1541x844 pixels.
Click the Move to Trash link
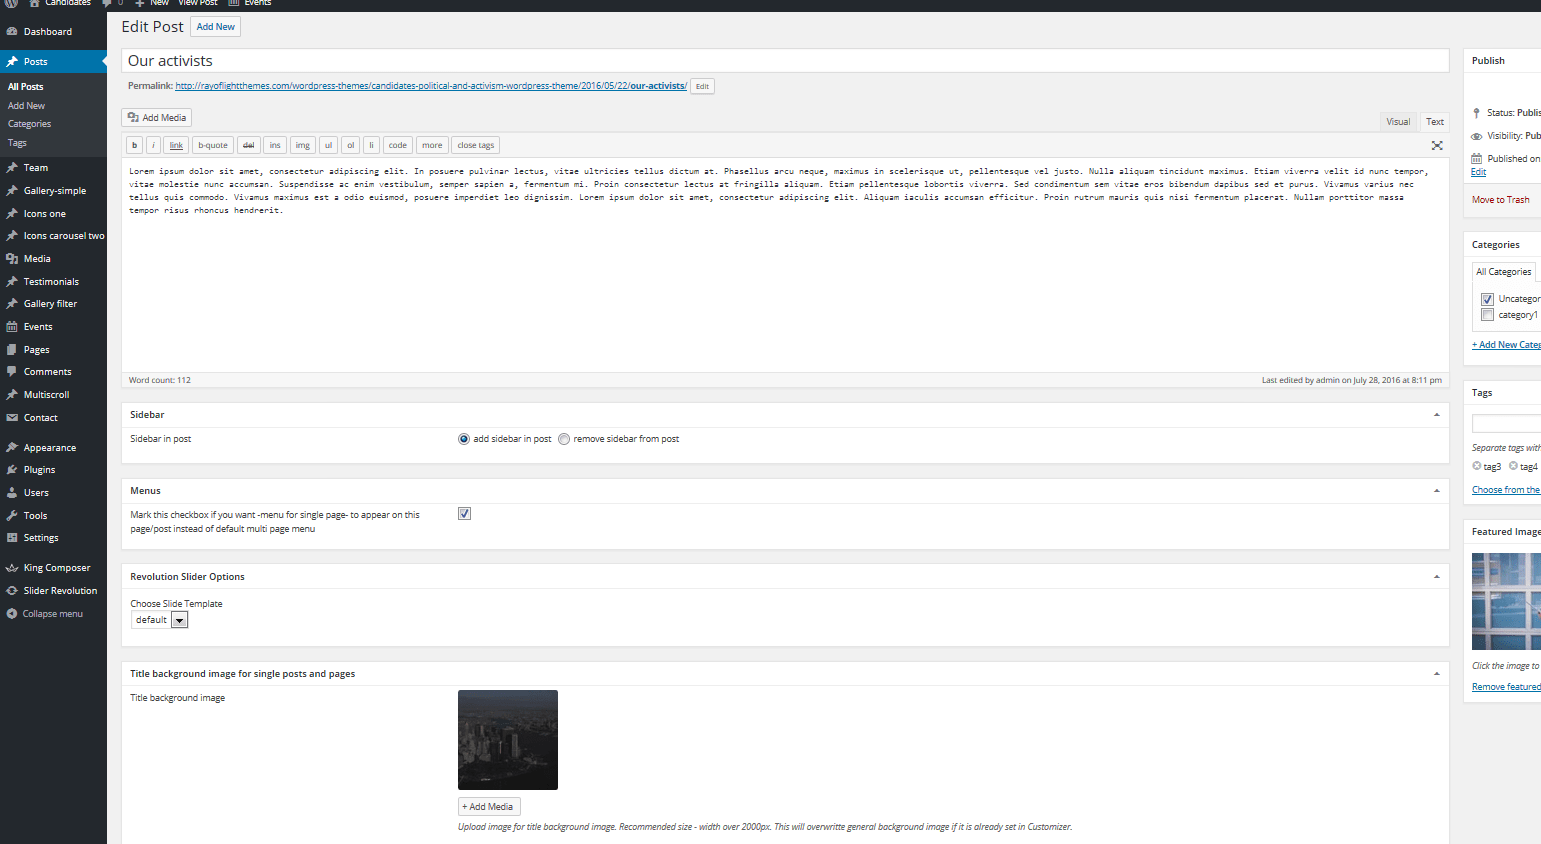(x=1500, y=200)
